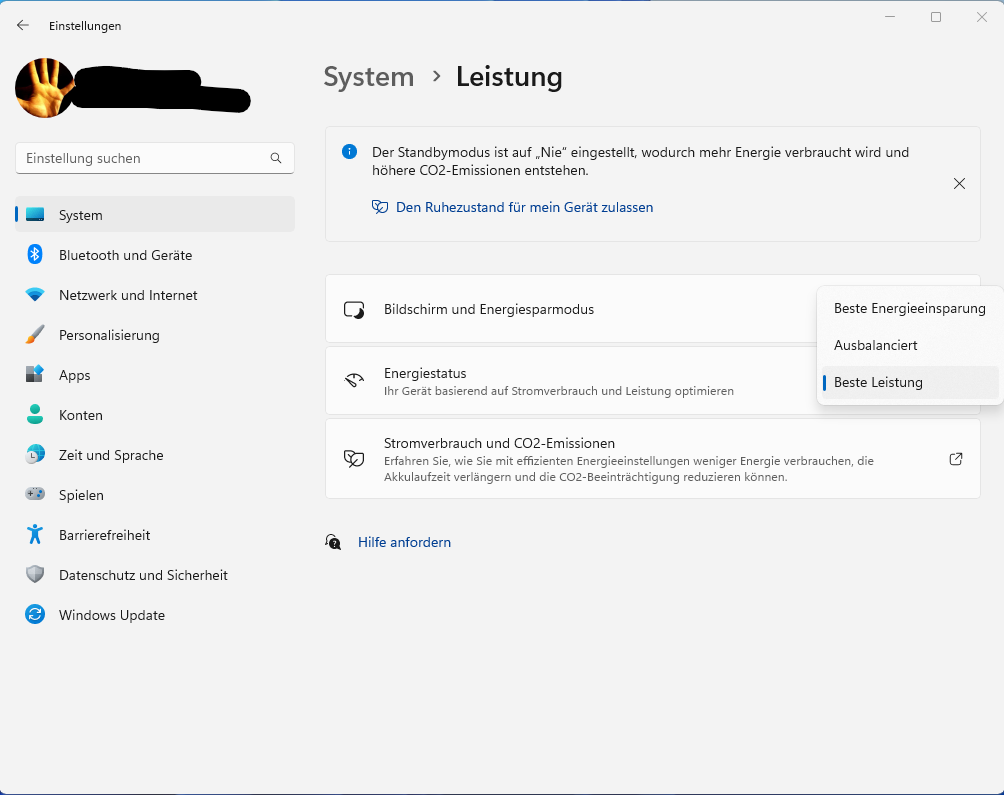Click the Konten person icon
1004x795 pixels.
pos(35,415)
